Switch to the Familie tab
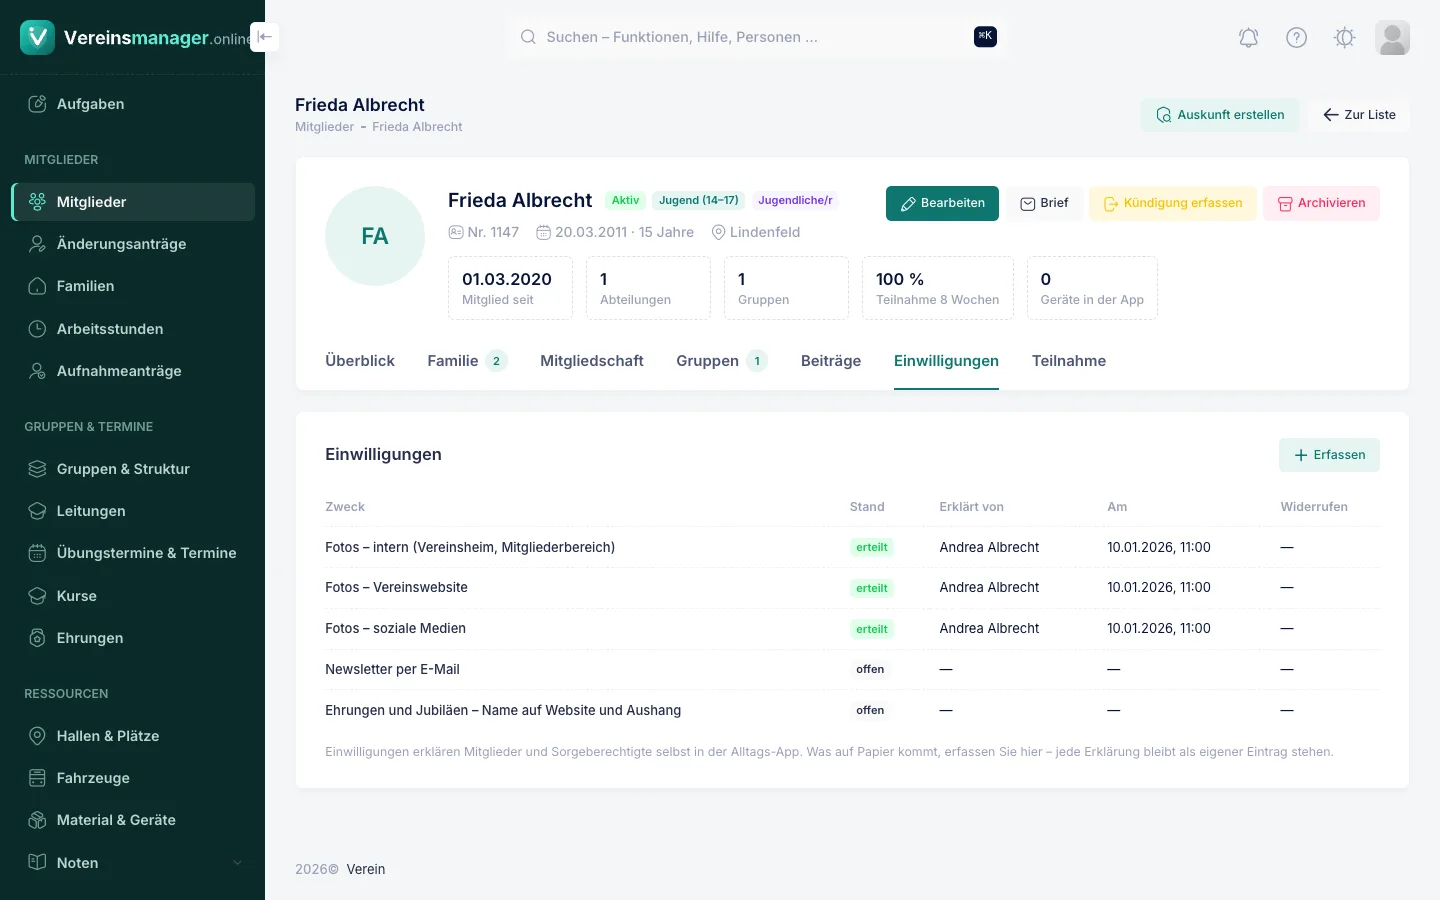Image resolution: width=1440 pixels, height=900 pixels. coord(467,361)
